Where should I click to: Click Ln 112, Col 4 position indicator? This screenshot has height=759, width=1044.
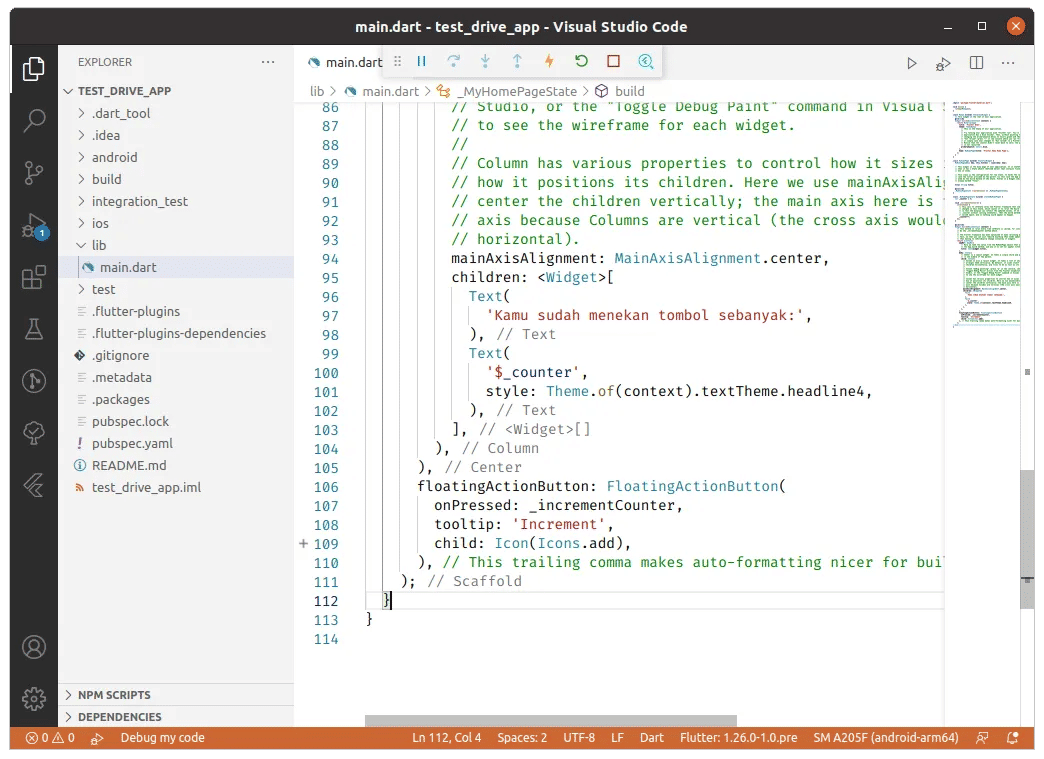(x=446, y=738)
